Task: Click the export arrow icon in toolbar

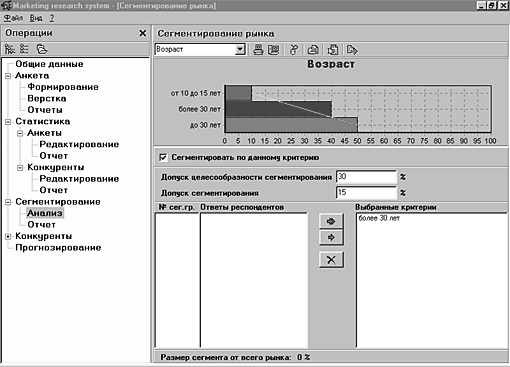Action: click(x=352, y=50)
